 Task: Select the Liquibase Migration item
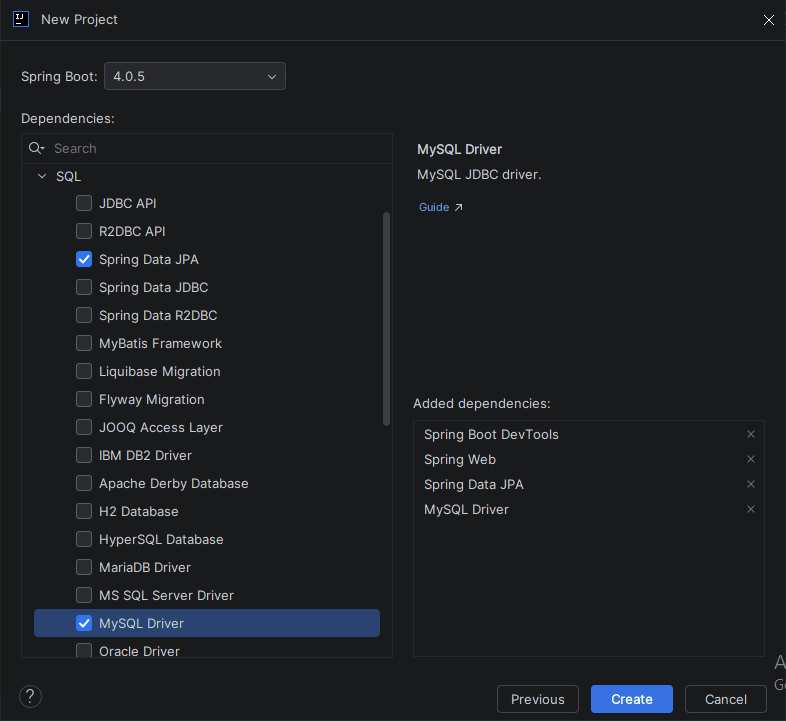[x=159, y=371]
